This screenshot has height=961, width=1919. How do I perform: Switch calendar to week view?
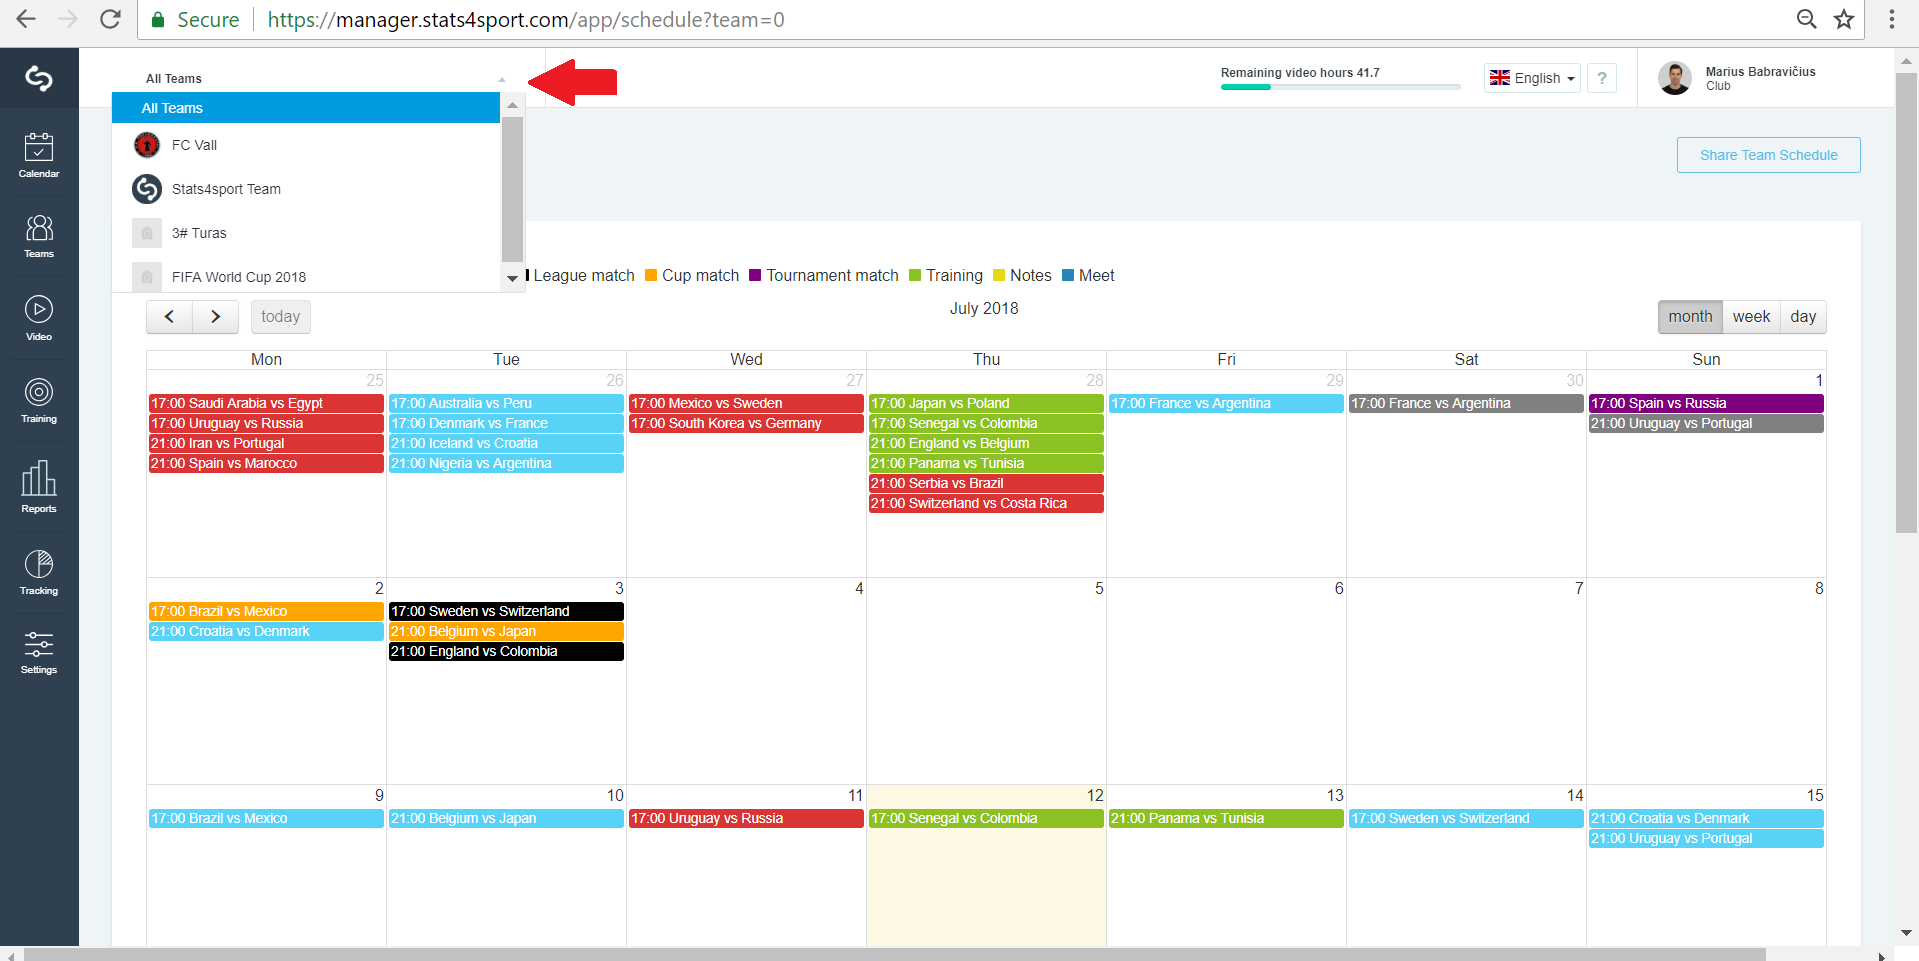(x=1751, y=317)
